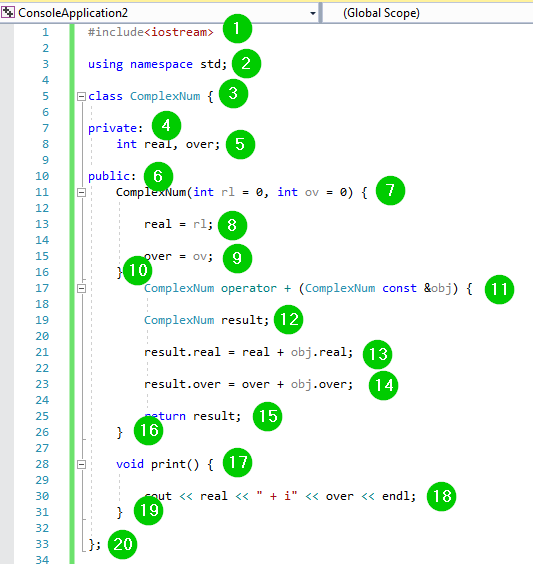This screenshot has height=564, width=533.
Task: Click the ComplexNum result declaration
Action: [206, 320]
